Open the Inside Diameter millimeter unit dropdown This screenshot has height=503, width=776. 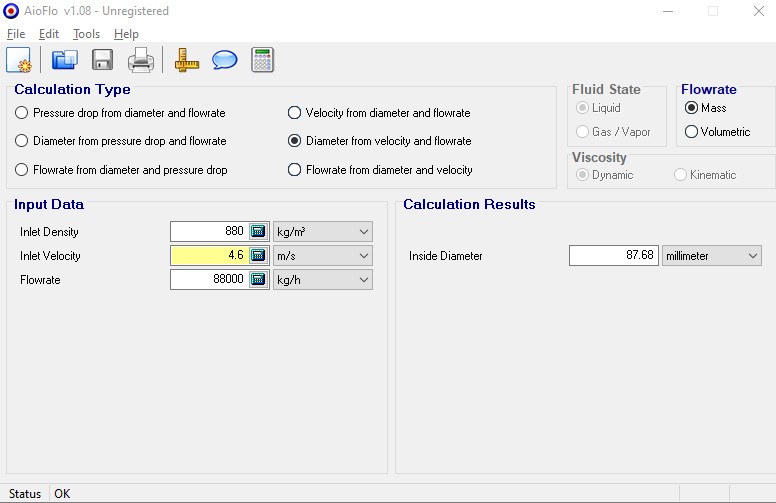[x=711, y=256]
